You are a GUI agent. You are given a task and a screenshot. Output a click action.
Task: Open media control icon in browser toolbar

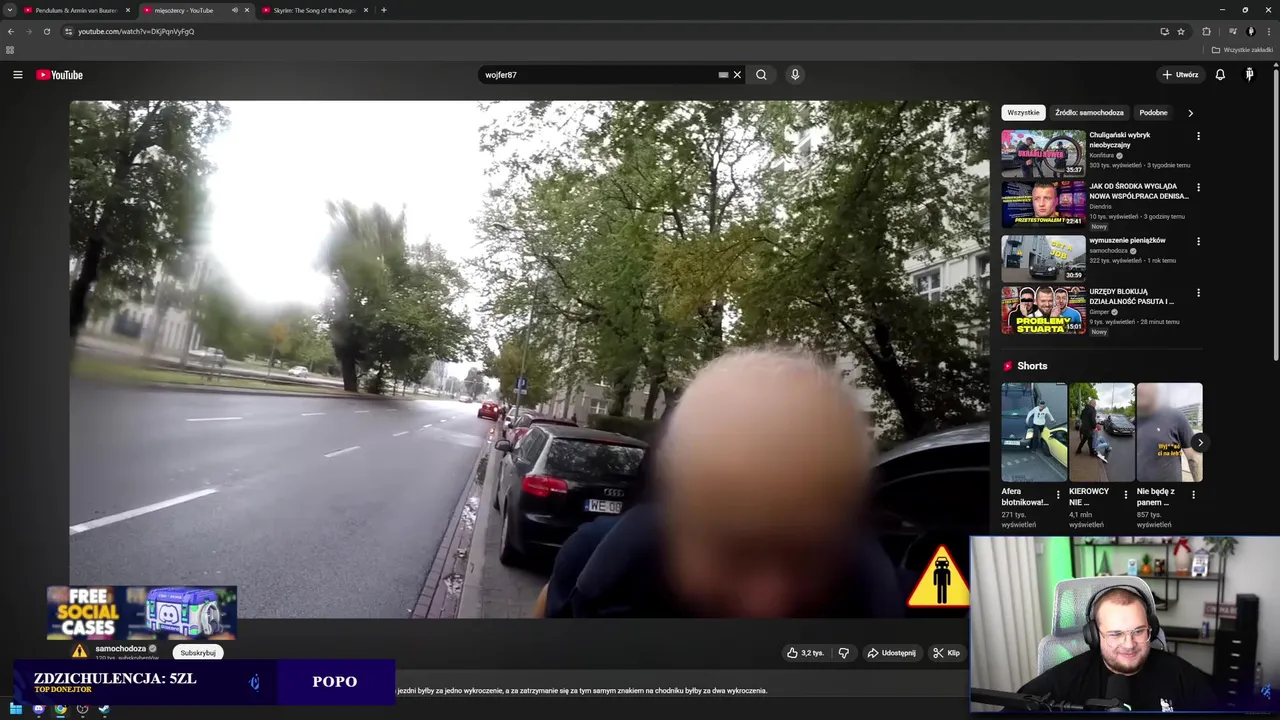(x=1232, y=31)
